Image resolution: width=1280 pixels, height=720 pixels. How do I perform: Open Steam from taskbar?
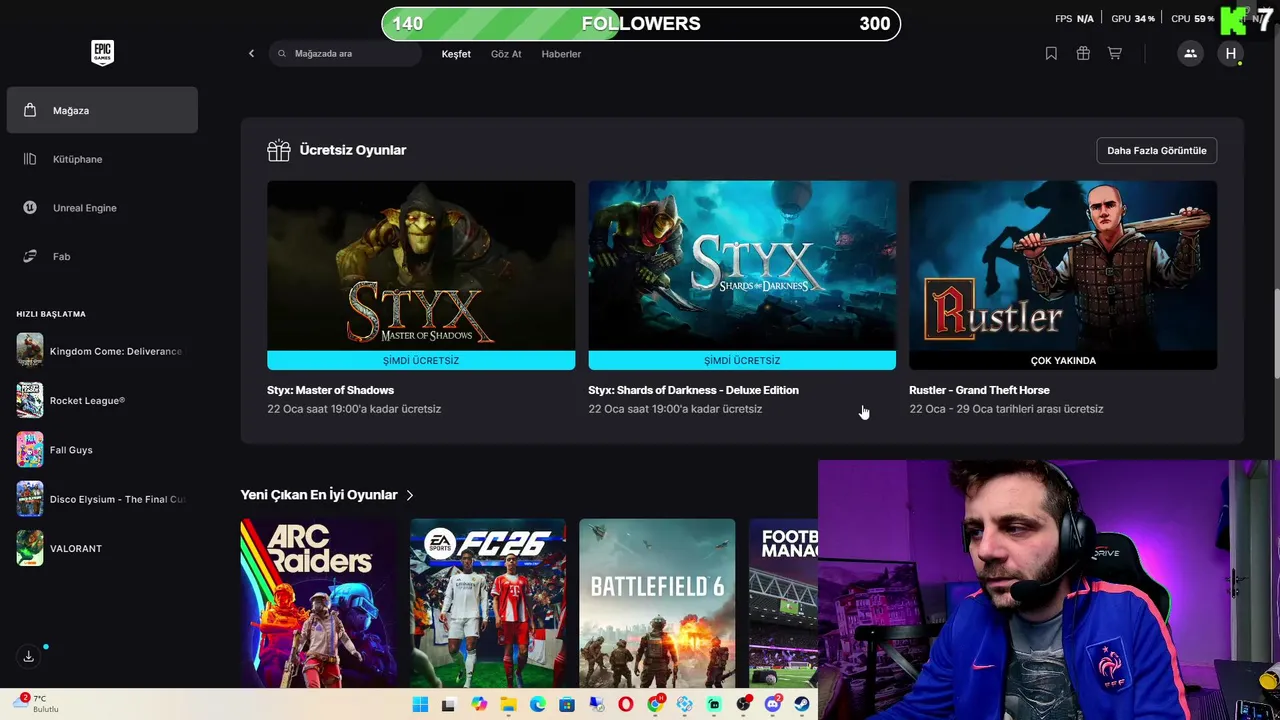pyautogui.click(x=802, y=704)
